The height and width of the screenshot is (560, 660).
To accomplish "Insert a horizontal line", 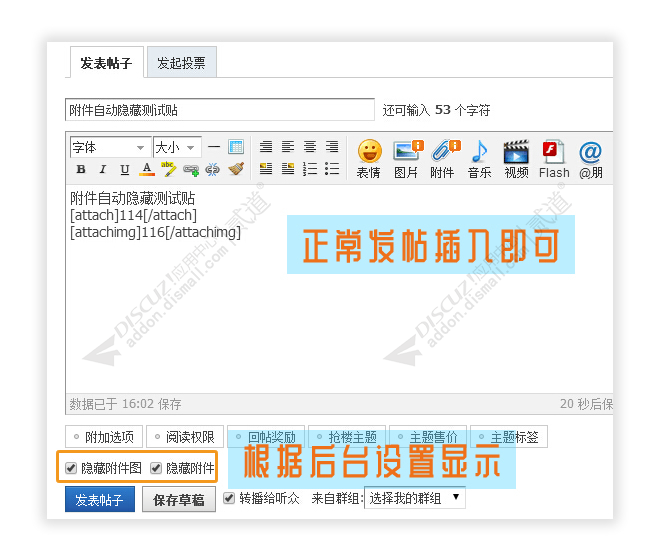I will pos(214,147).
